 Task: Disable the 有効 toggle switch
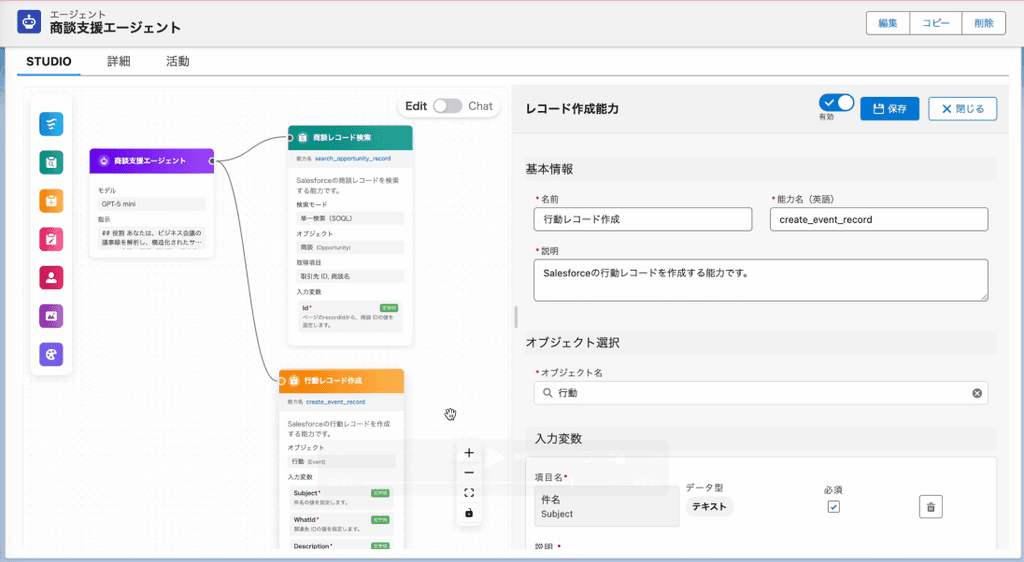tap(837, 102)
